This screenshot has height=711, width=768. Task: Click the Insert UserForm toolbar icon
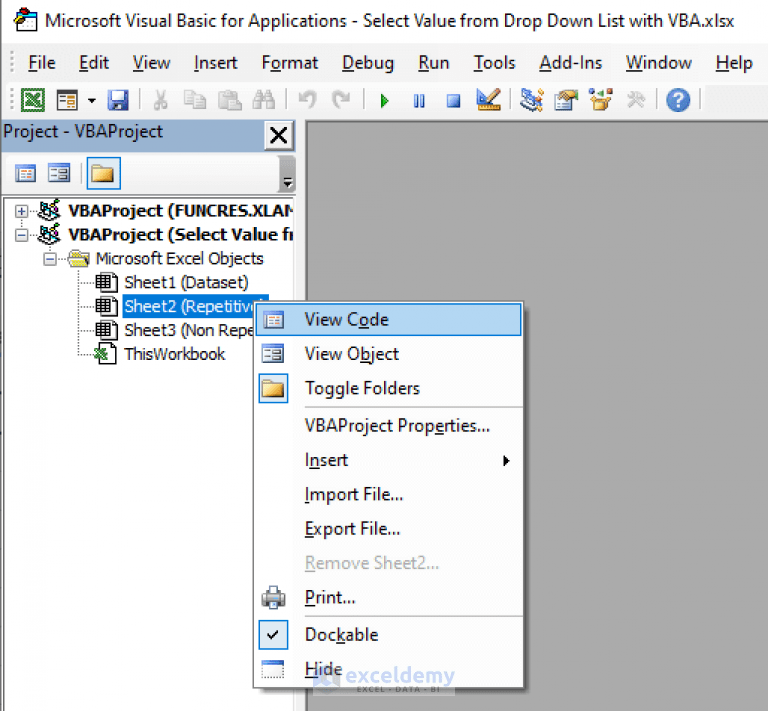[67, 100]
